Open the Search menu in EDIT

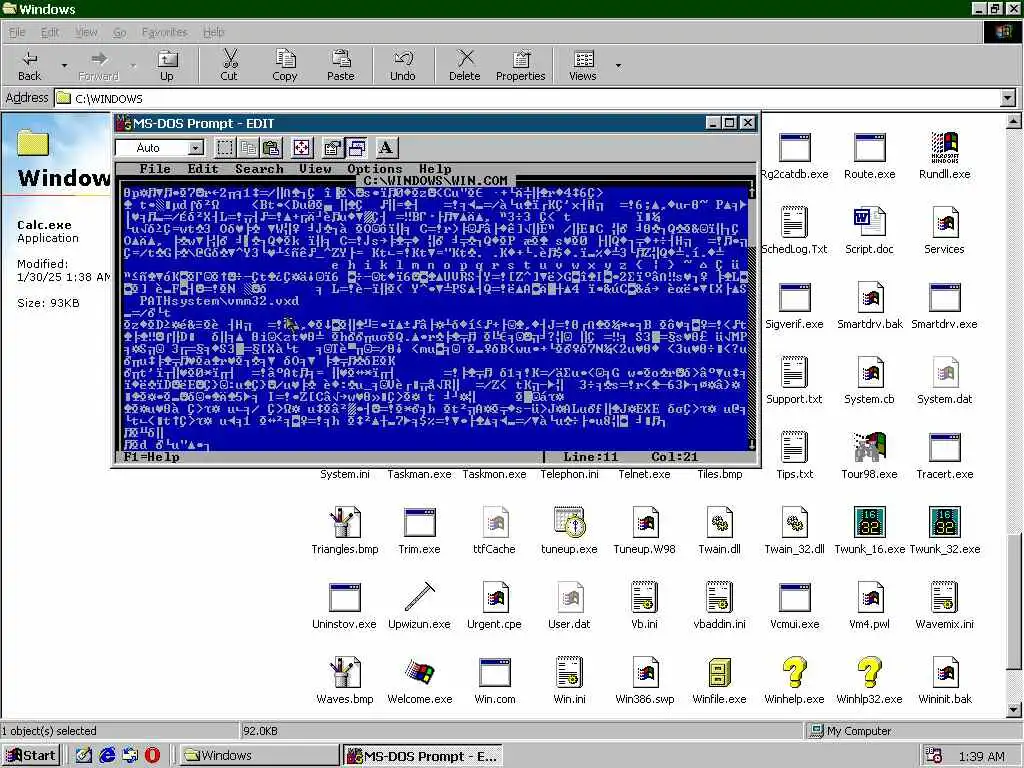click(259, 169)
